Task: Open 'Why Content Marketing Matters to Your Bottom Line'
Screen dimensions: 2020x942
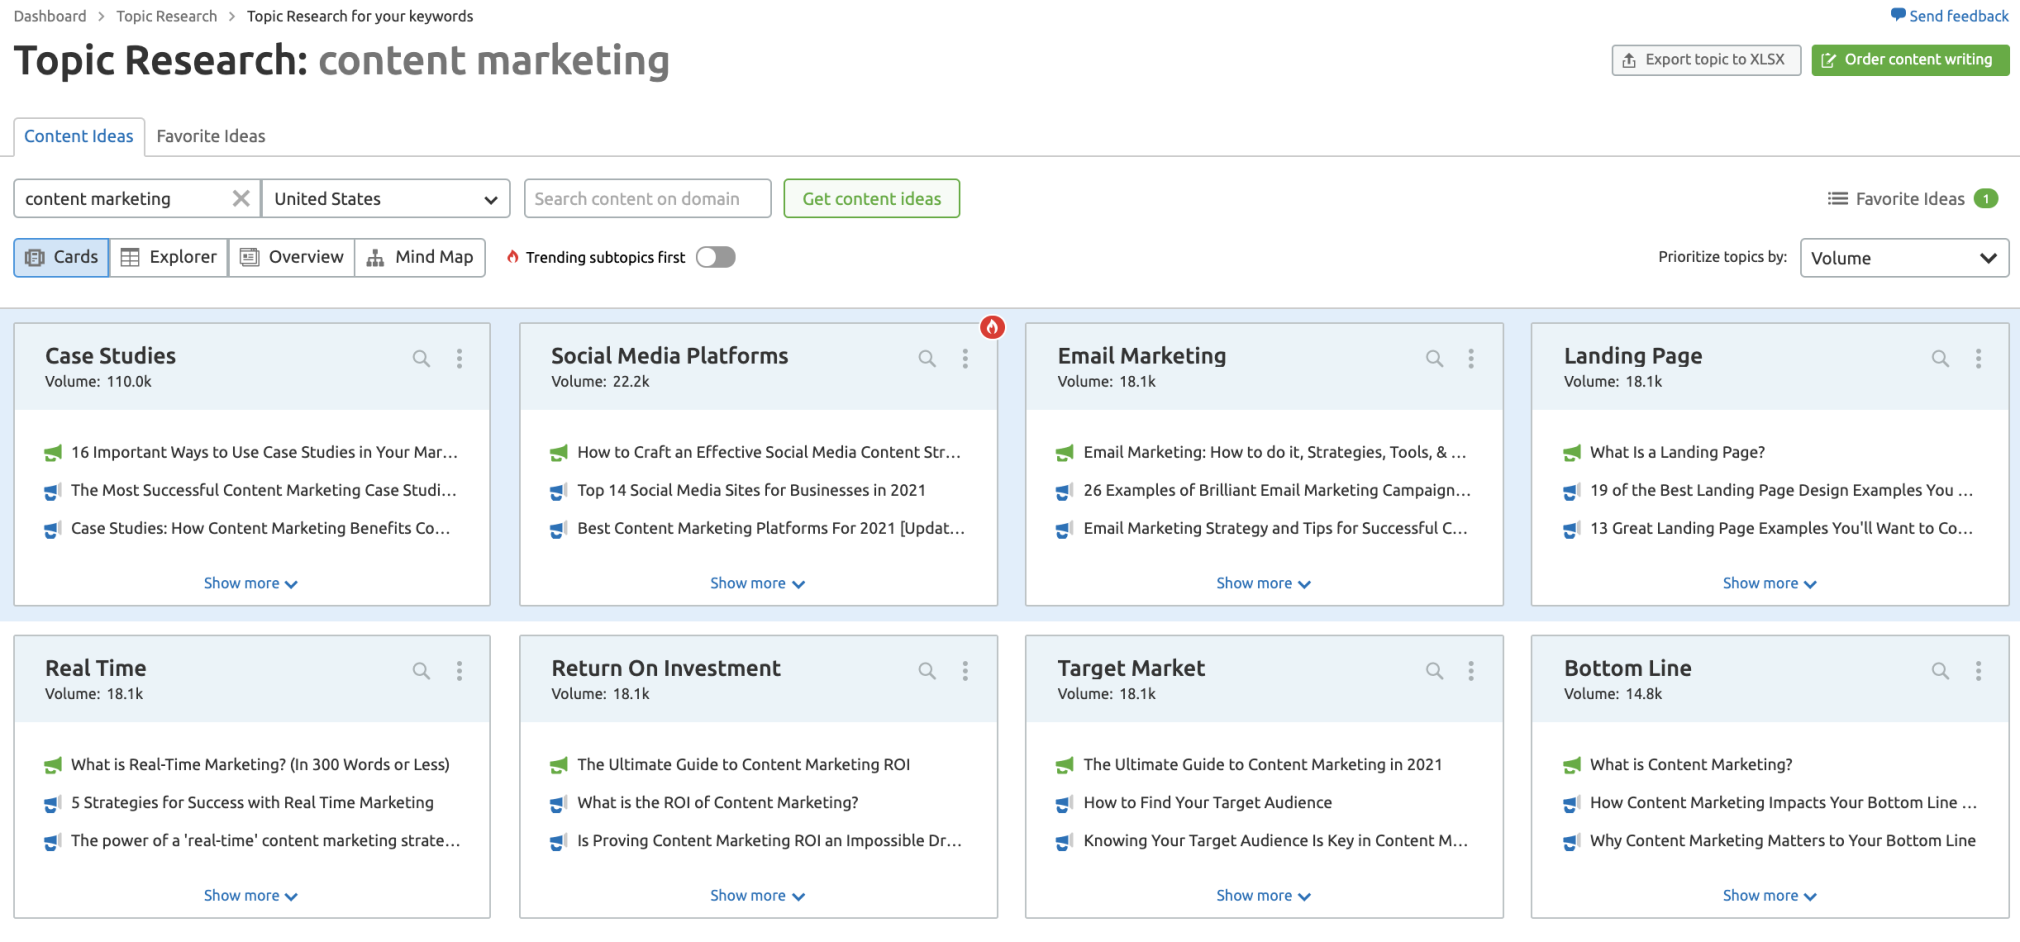Action: pyautogui.click(x=1782, y=841)
